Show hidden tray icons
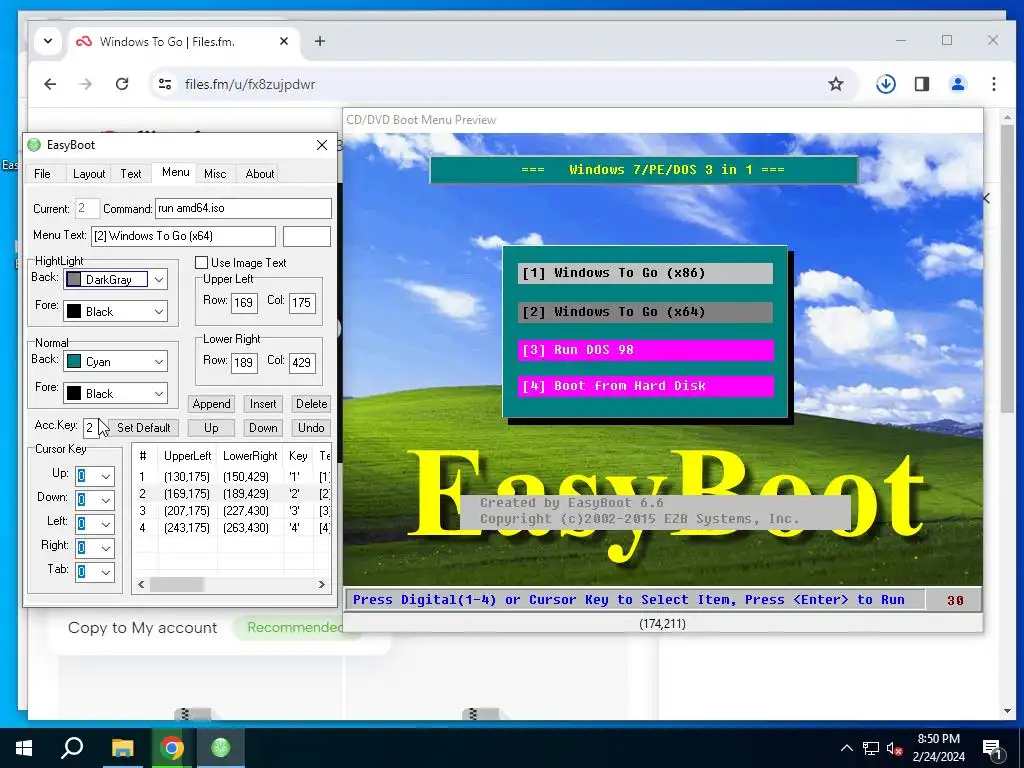The image size is (1024, 768). point(846,748)
